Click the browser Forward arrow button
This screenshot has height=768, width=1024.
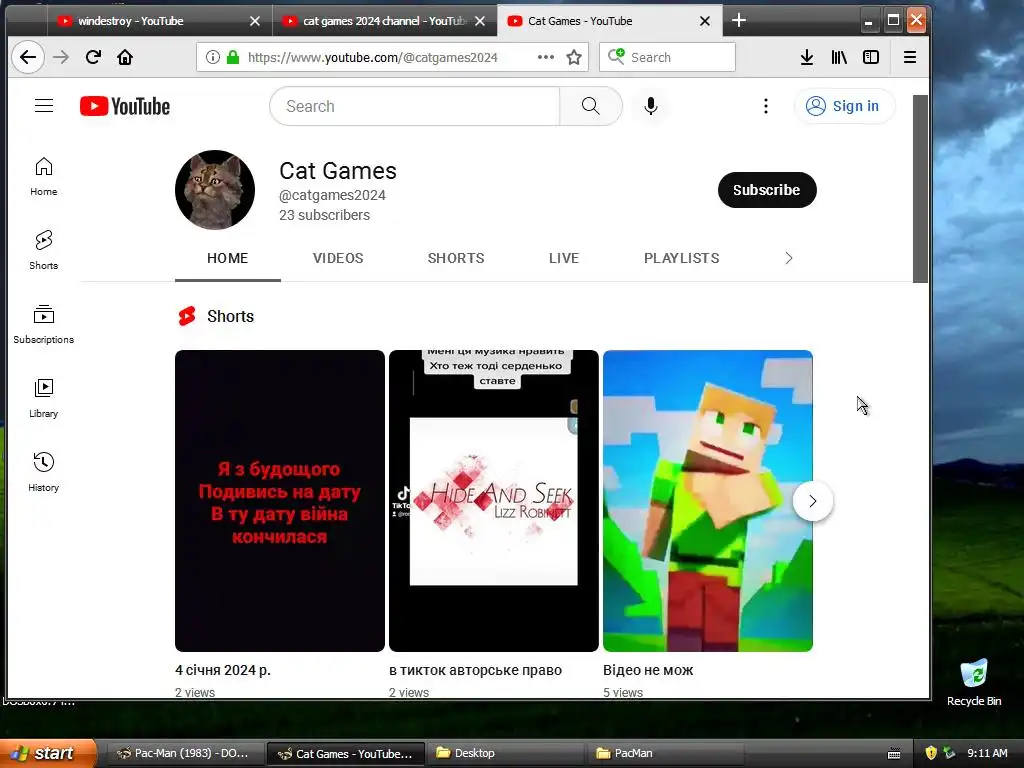pyautogui.click(x=61, y=57)
